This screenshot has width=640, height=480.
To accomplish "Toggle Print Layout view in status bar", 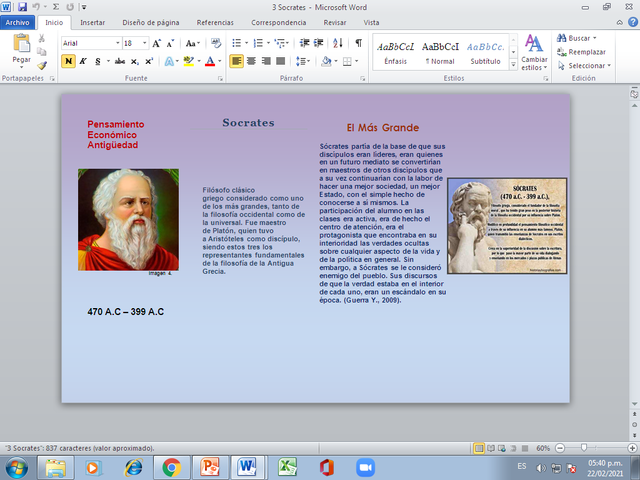I will [x=479, y=448].
